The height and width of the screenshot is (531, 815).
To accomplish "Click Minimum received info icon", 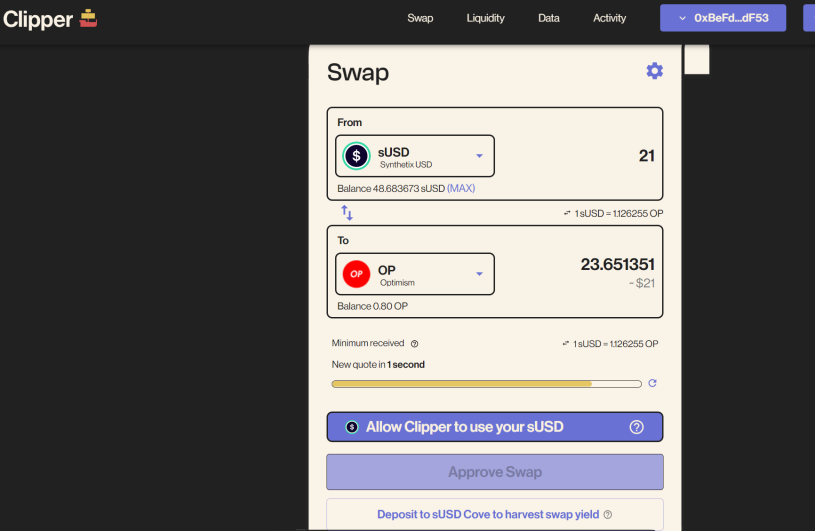I will pyautogui.click(x=414, y=344).
